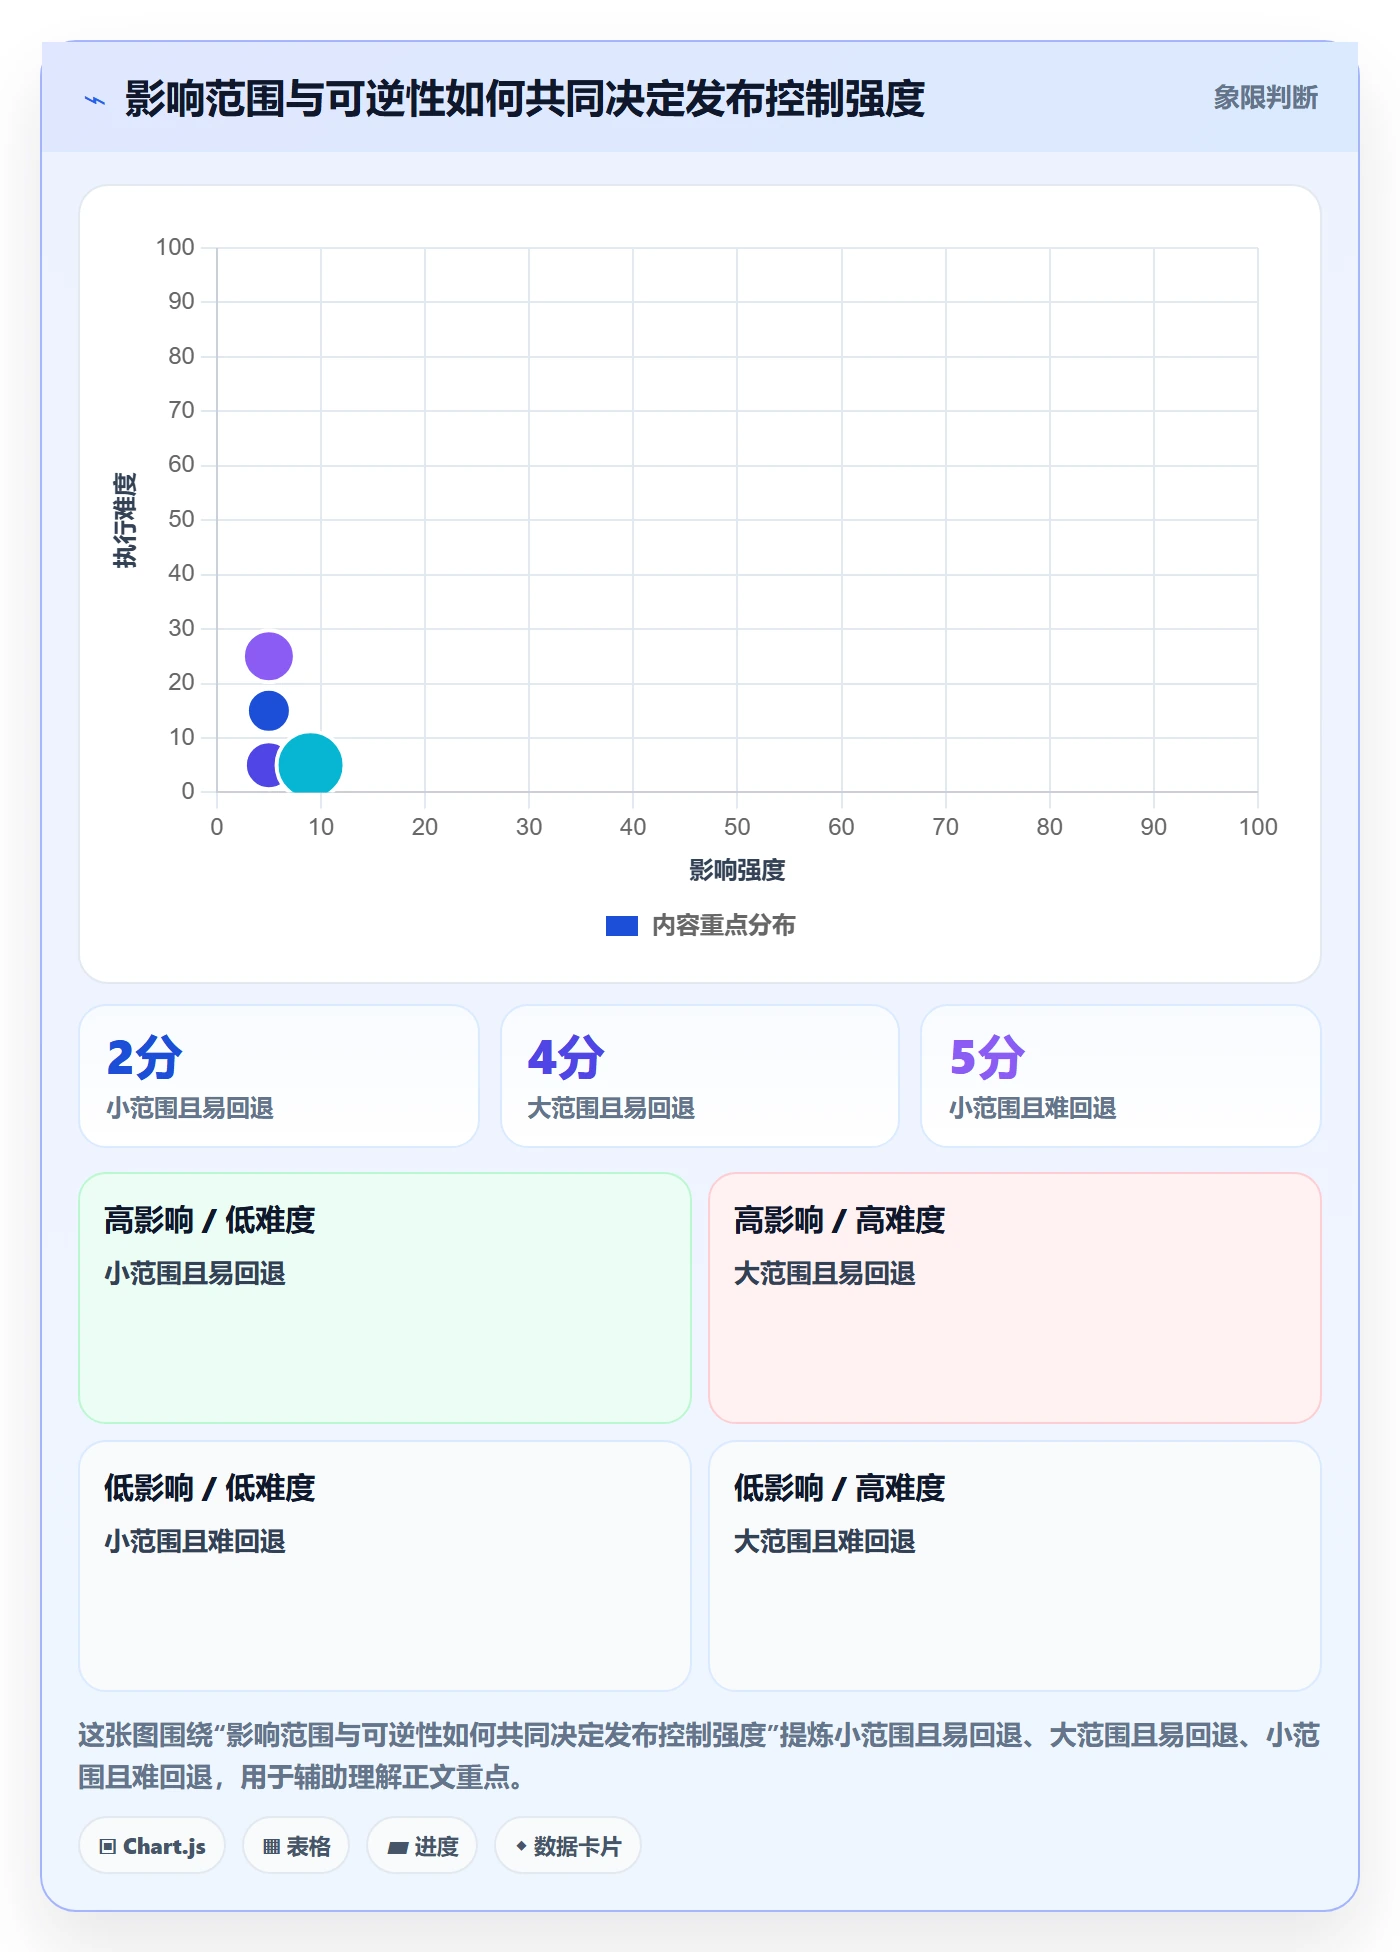The width and height of the screenshot is (1400, 1952).
Task: Select the 高影响 / 低难度 quadrant card
Action: (385, 1298)
